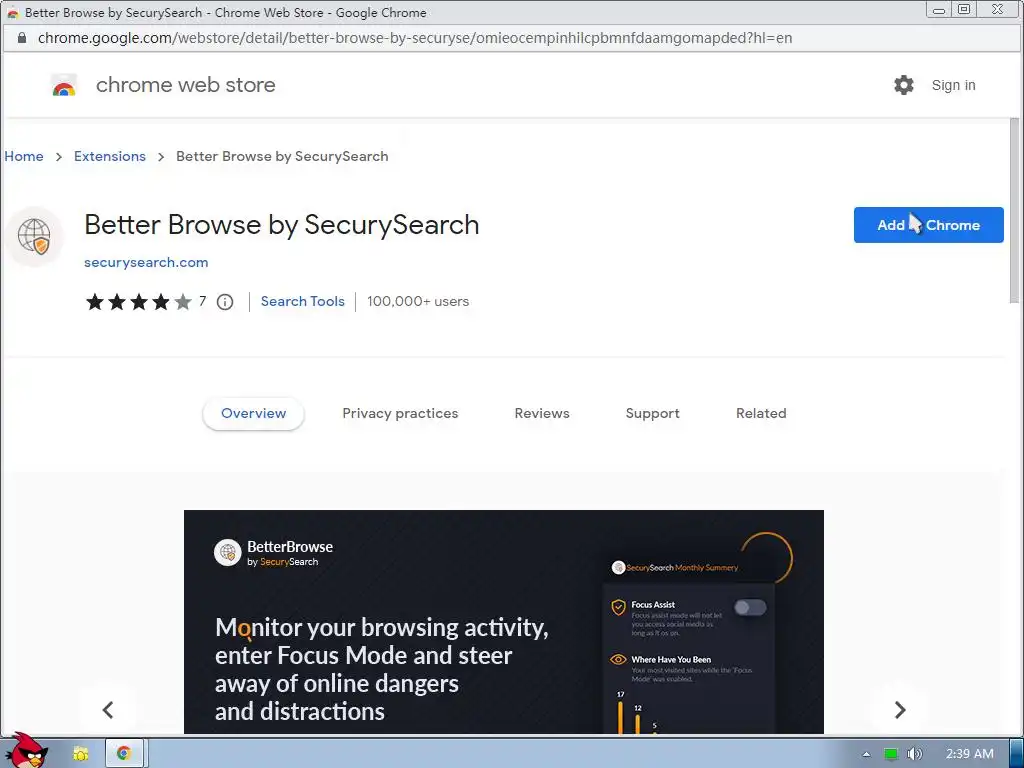The width and height of the screenshot is (1024, 768).
Task: Open the rating info circle icon
Action: point(225,302)
